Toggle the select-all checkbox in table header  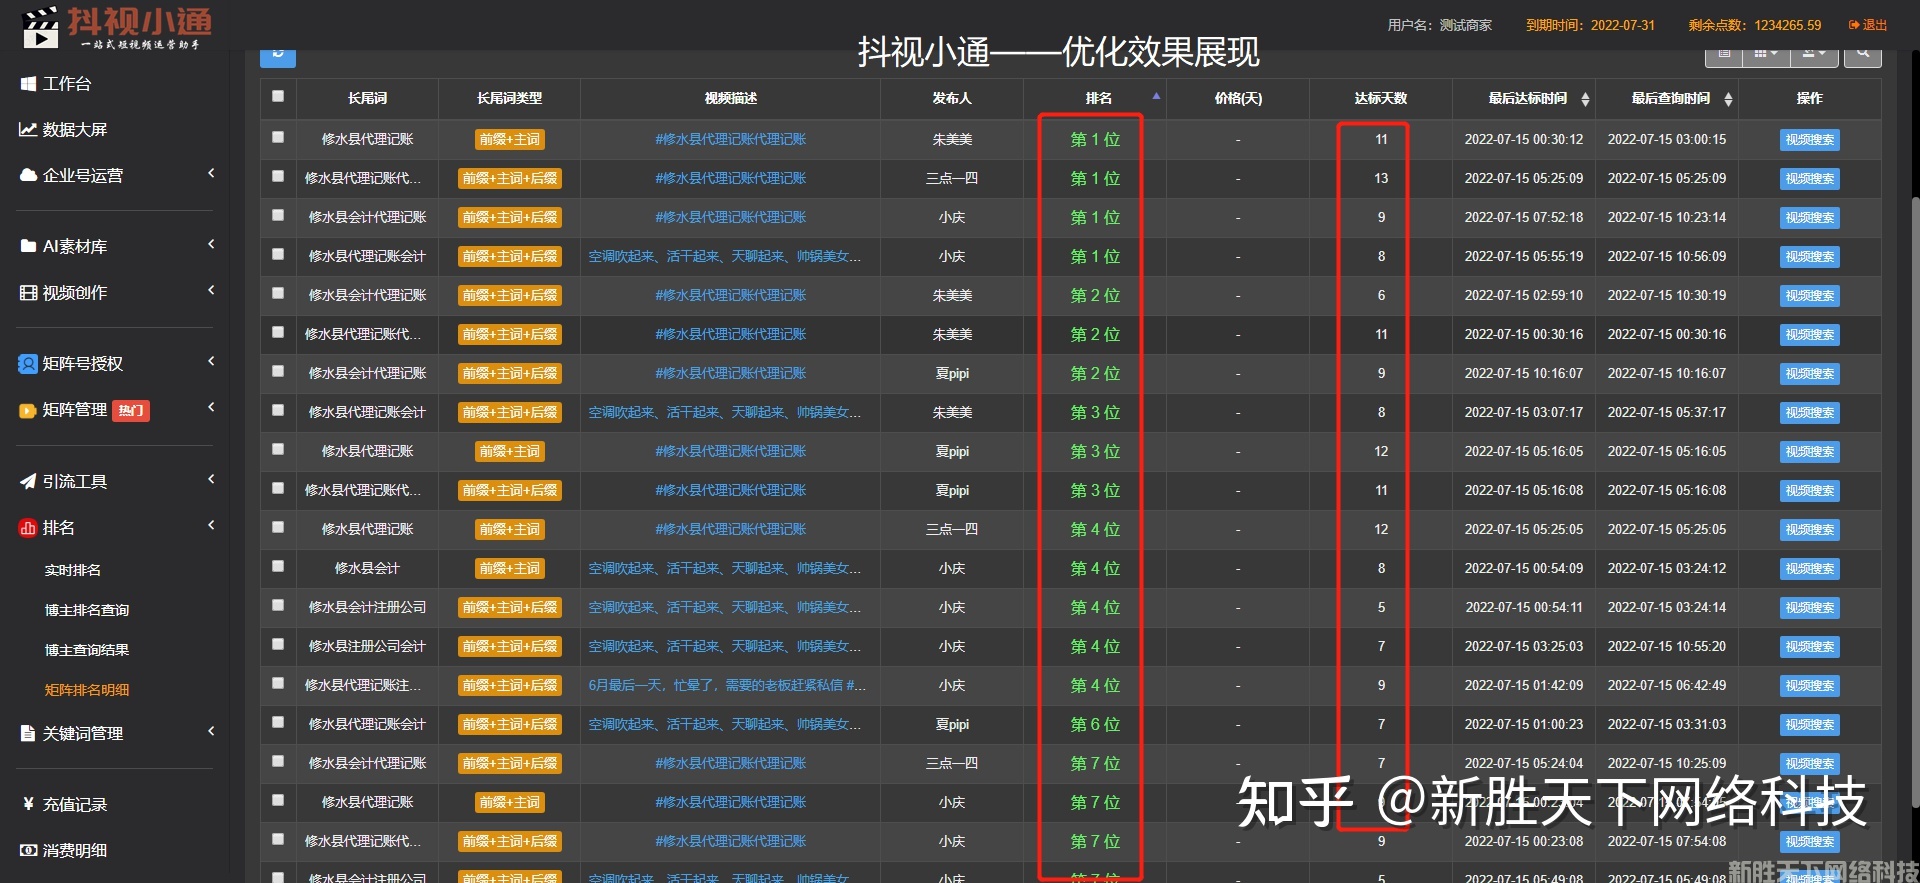click(x=278, y=97)
